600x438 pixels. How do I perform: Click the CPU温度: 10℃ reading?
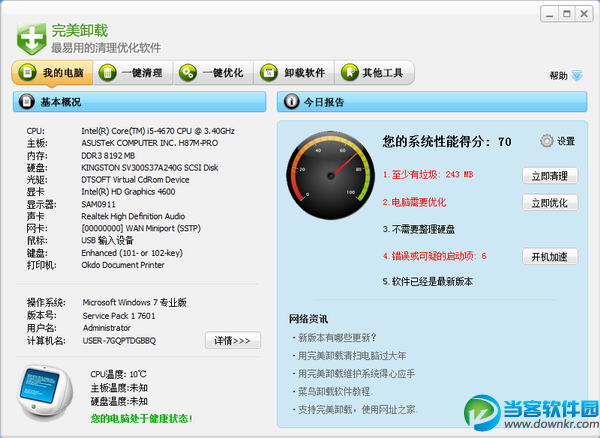118,374
